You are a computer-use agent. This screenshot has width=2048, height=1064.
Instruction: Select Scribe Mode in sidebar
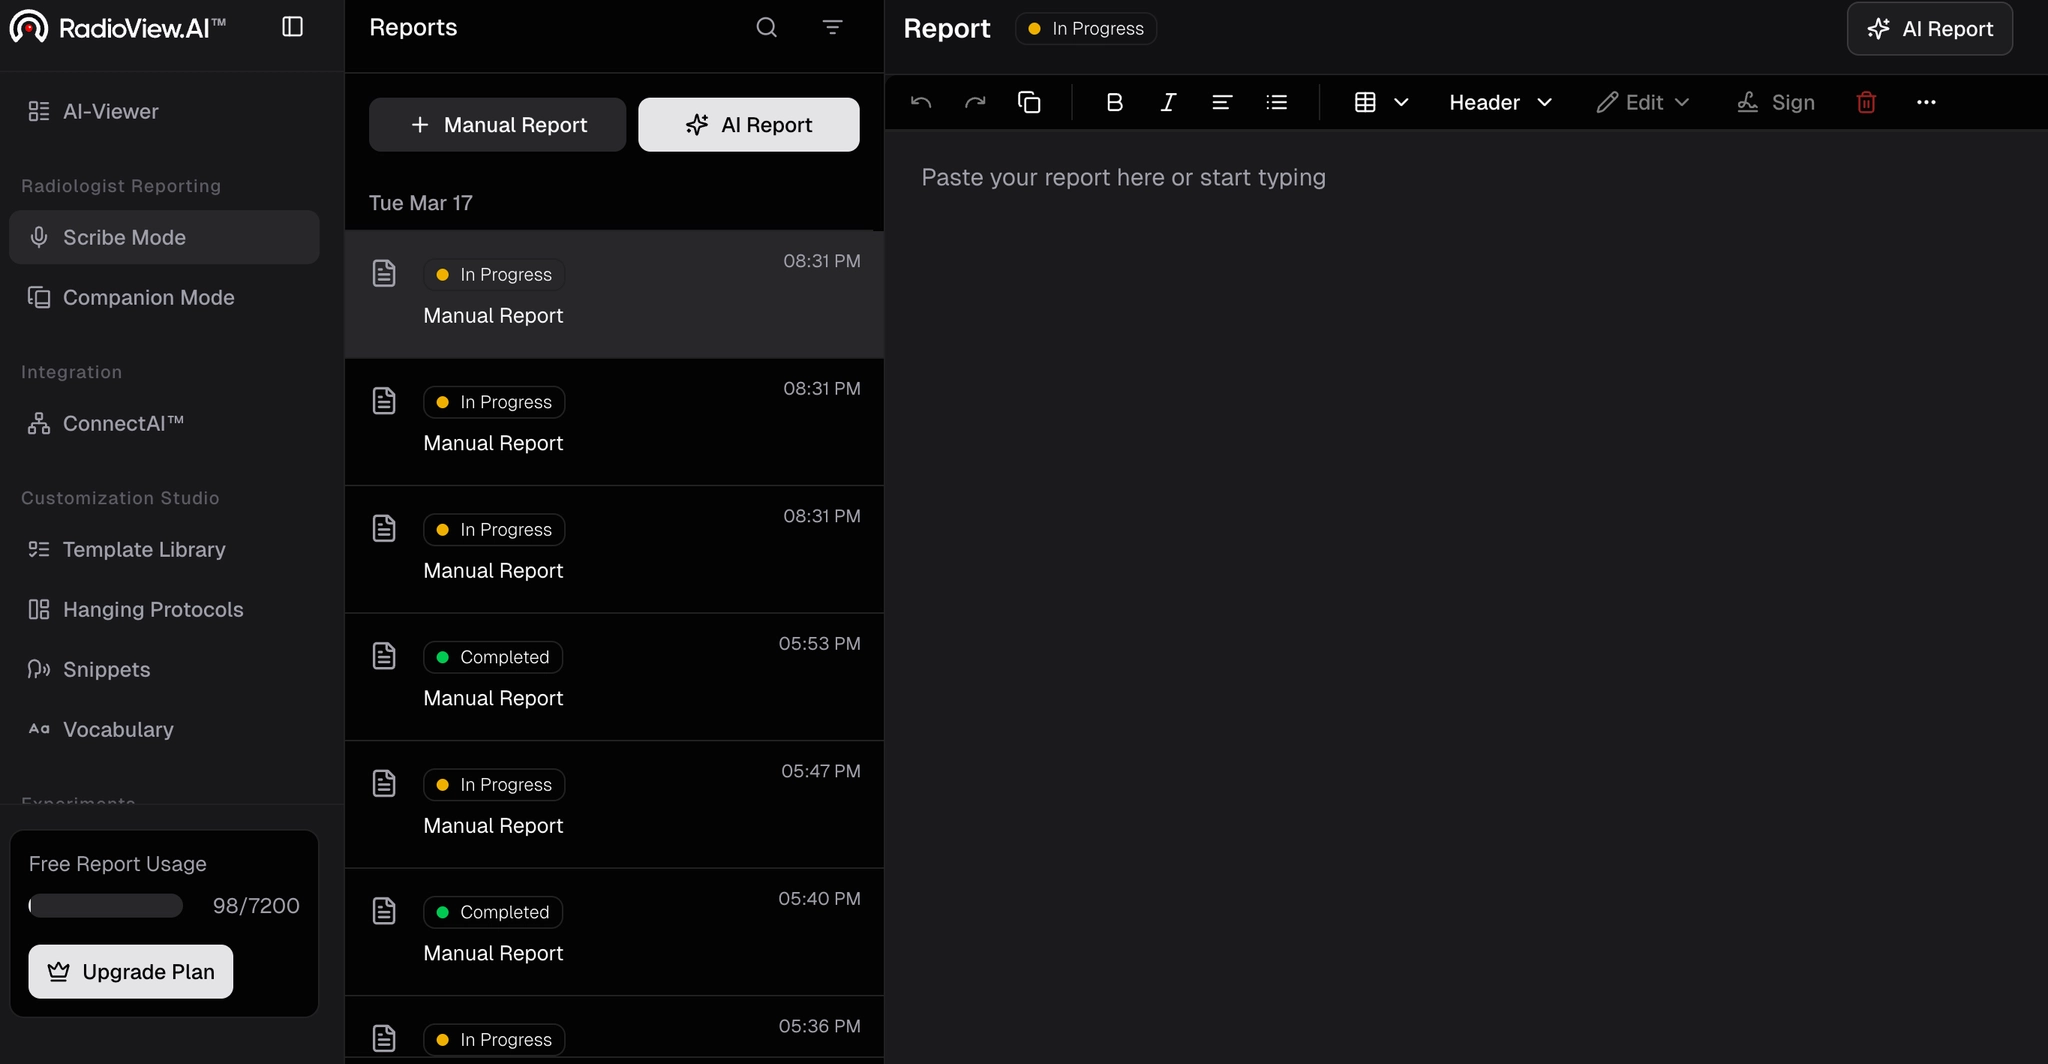[x=164, y=237]
